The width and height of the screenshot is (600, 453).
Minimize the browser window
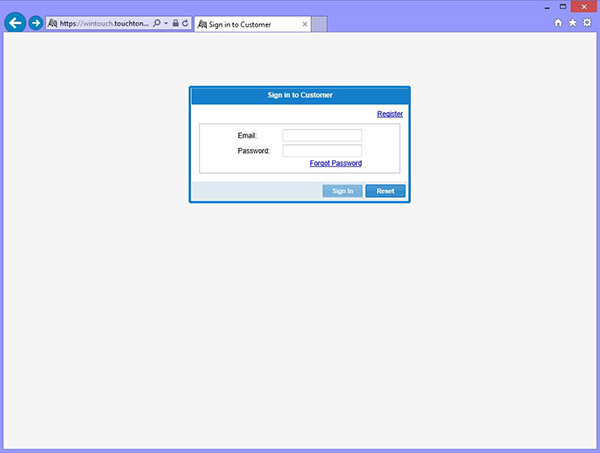(x=547, y=7)
